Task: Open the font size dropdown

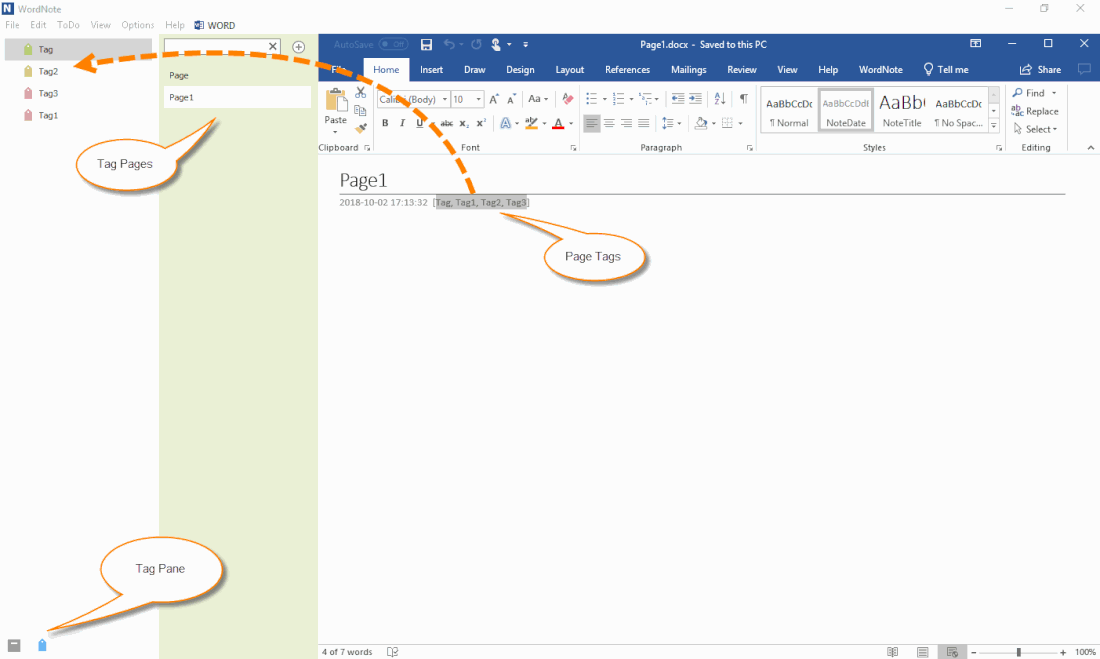Action: coord(478,99)
